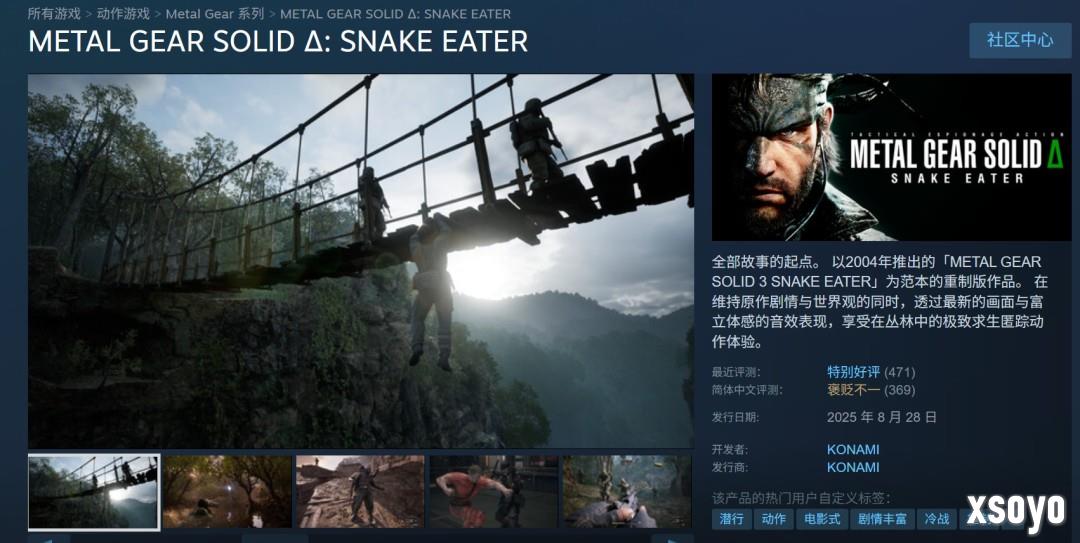Open the 褒贬不一 Simplified Chinese reviews link

853,390
